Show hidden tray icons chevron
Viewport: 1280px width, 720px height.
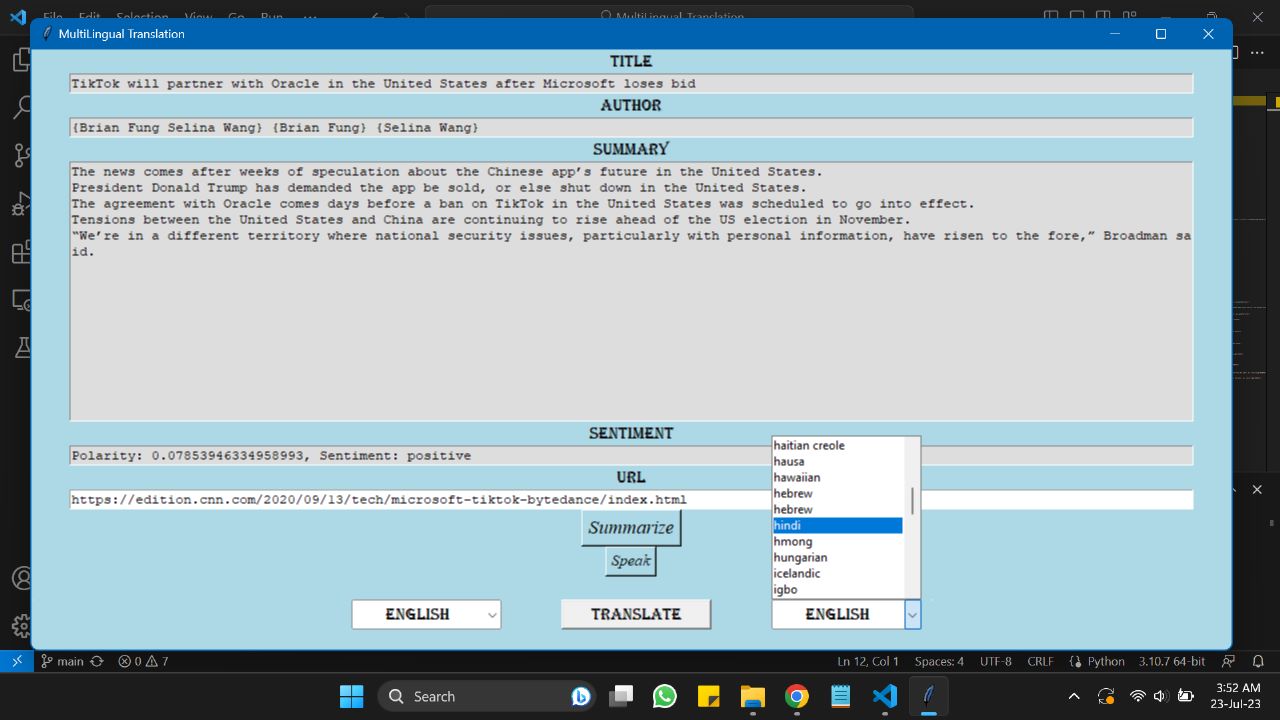pos(1074,696)
